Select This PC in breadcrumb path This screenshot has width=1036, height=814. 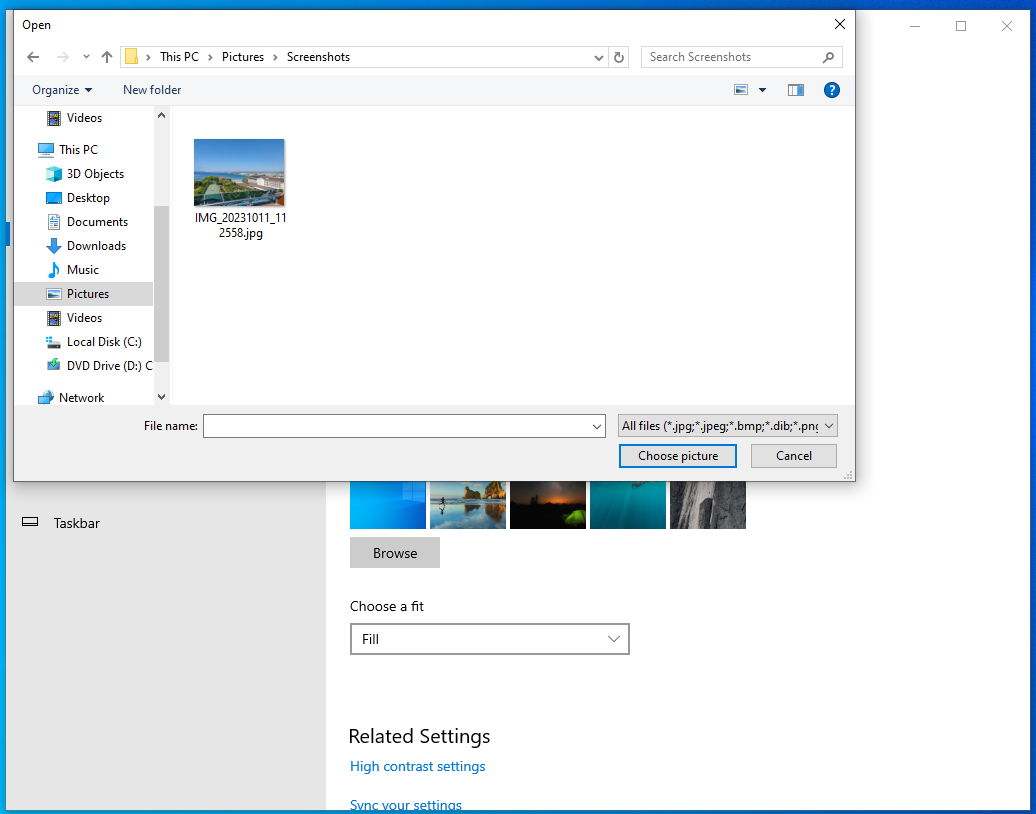[x=179, y=57]
